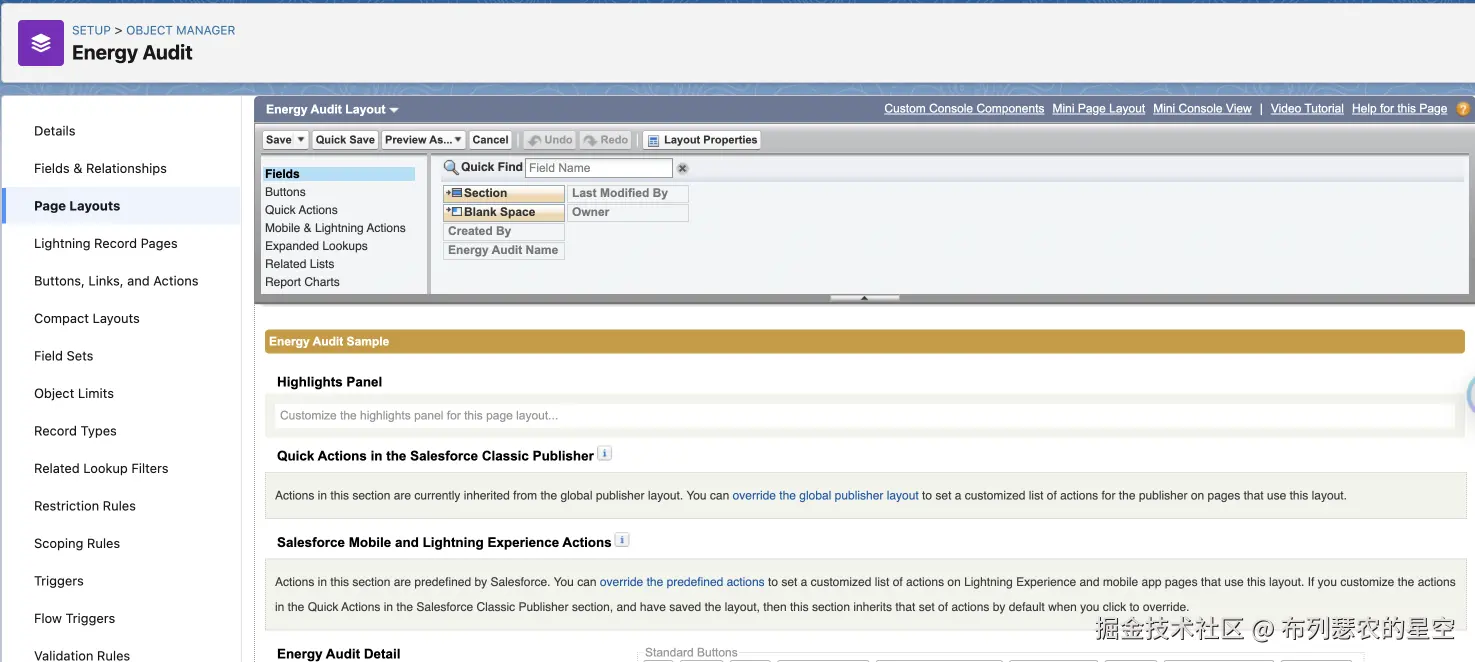Click the purple Energy Audit object icon
Image resolution: width=1475 pixels, height=662 pixels.
tap(41, 43)
